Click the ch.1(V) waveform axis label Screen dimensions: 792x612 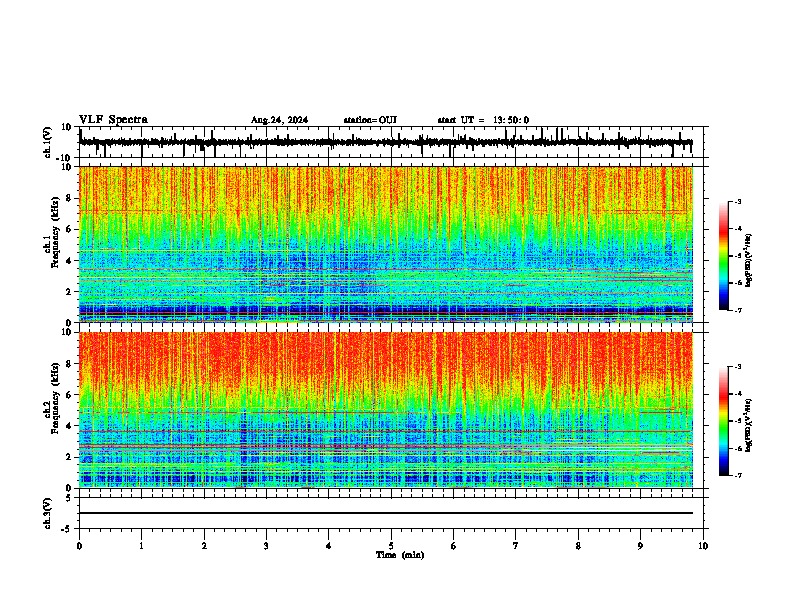pos(48,142)
